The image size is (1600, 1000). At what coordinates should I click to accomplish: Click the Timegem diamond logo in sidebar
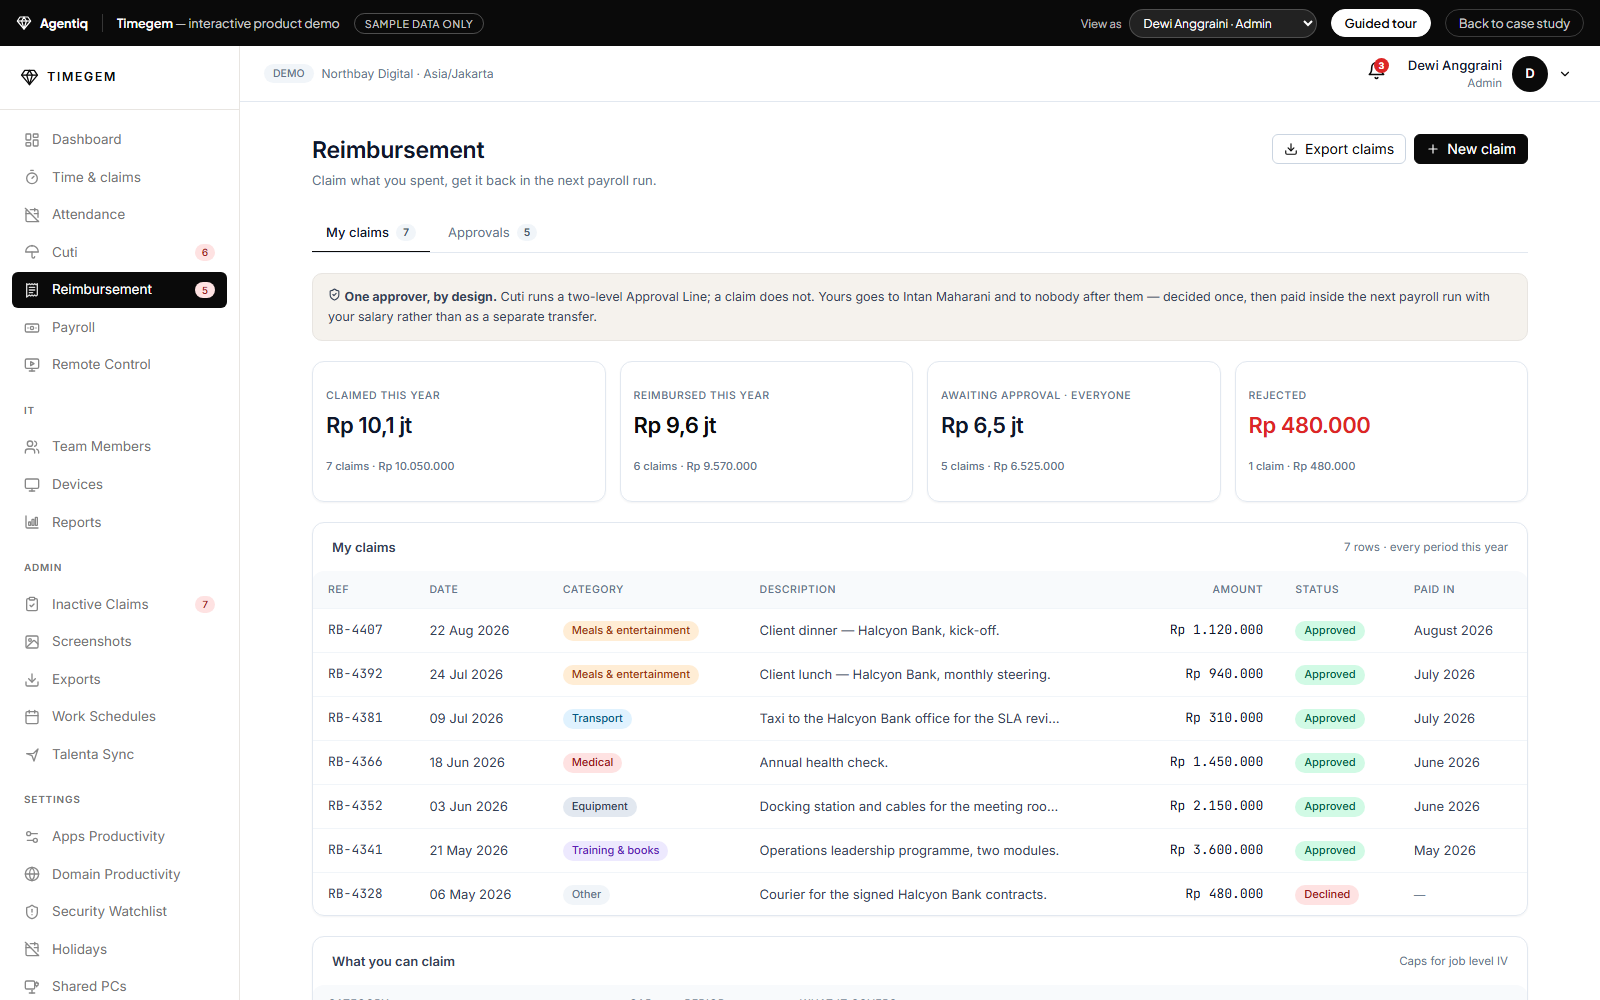(x=29, y=77)
